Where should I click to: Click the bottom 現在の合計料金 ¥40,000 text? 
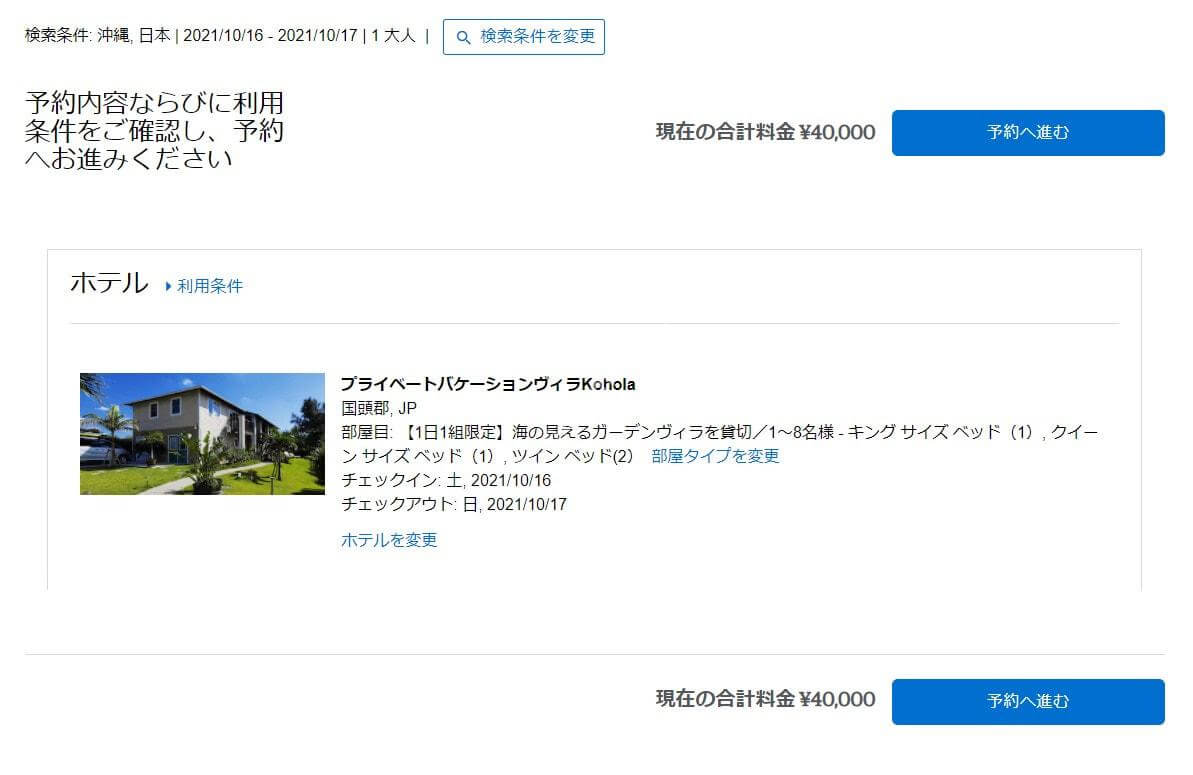point(765,700)
